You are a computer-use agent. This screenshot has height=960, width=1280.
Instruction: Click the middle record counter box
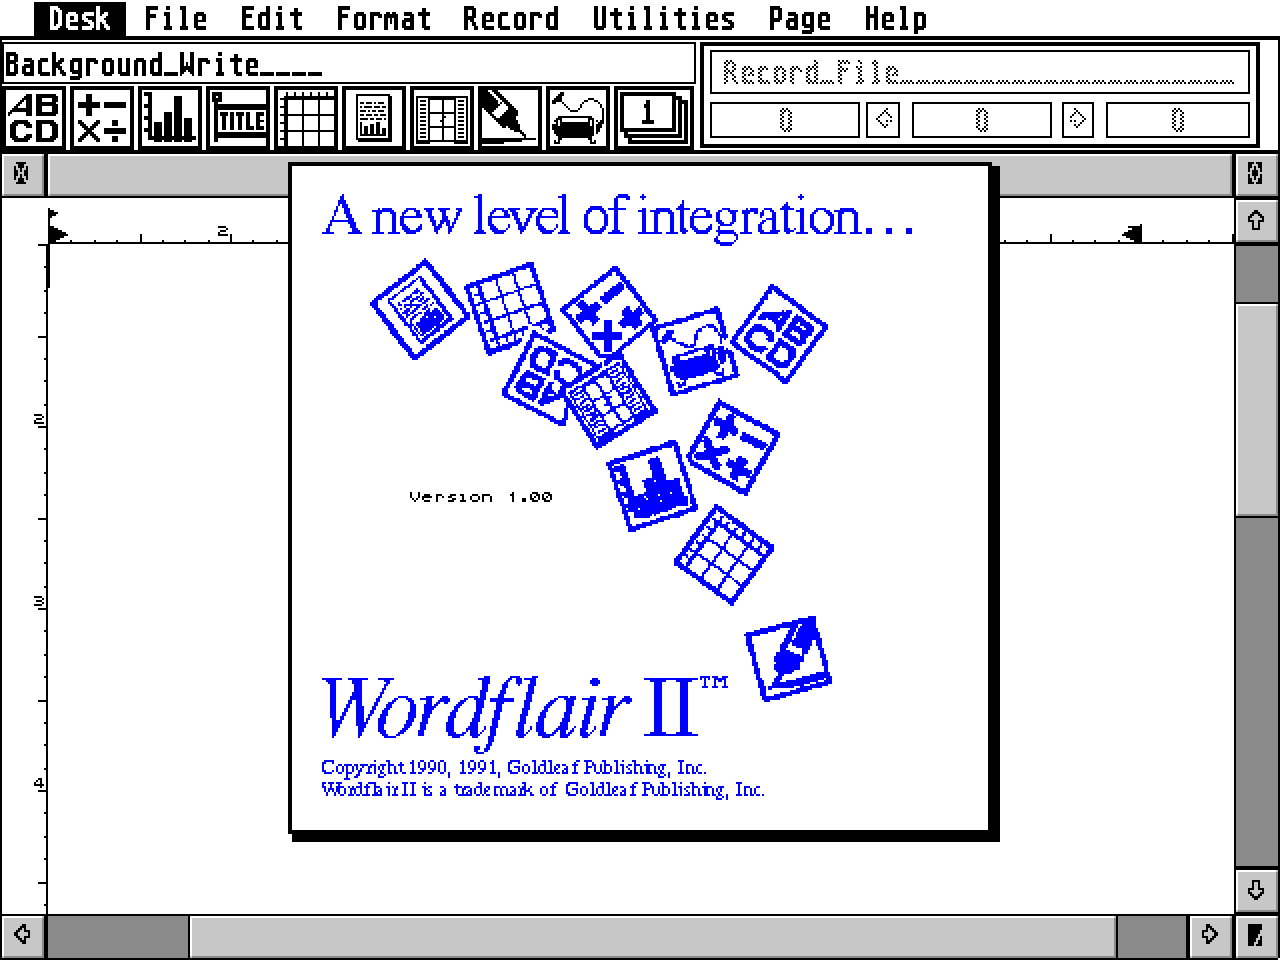981,121
